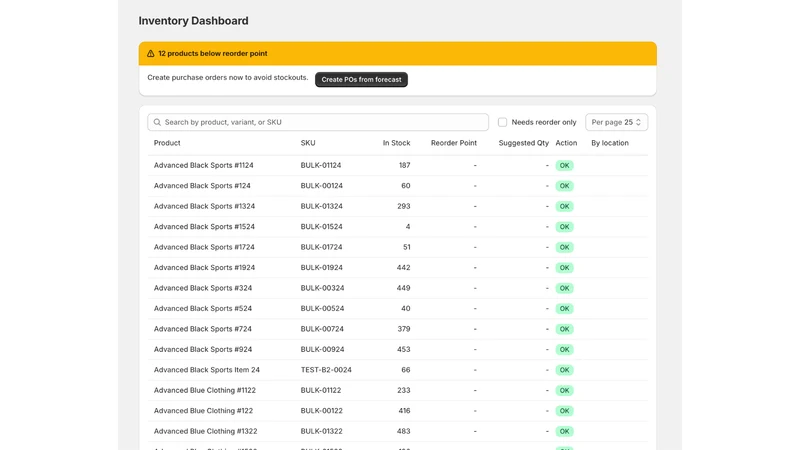
Task: Click the Product column header
Action: [167, 143]
